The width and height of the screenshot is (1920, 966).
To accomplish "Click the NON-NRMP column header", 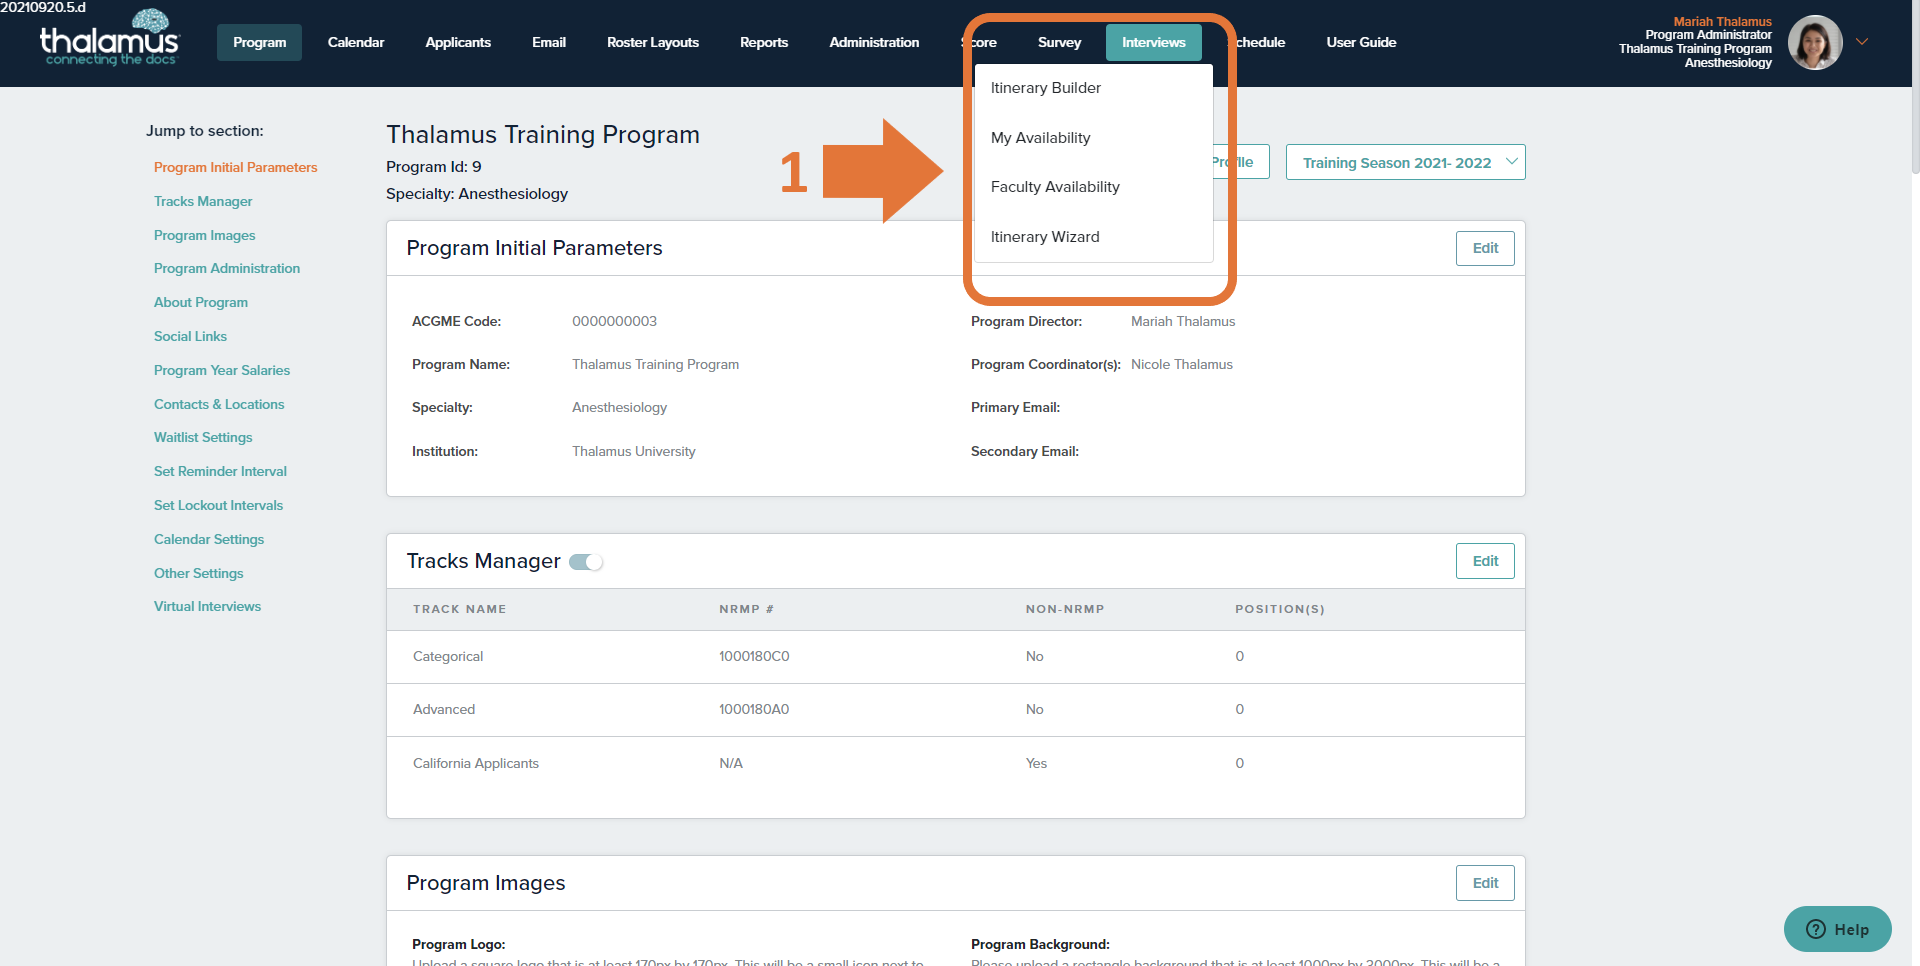I will click(1065, 609).
